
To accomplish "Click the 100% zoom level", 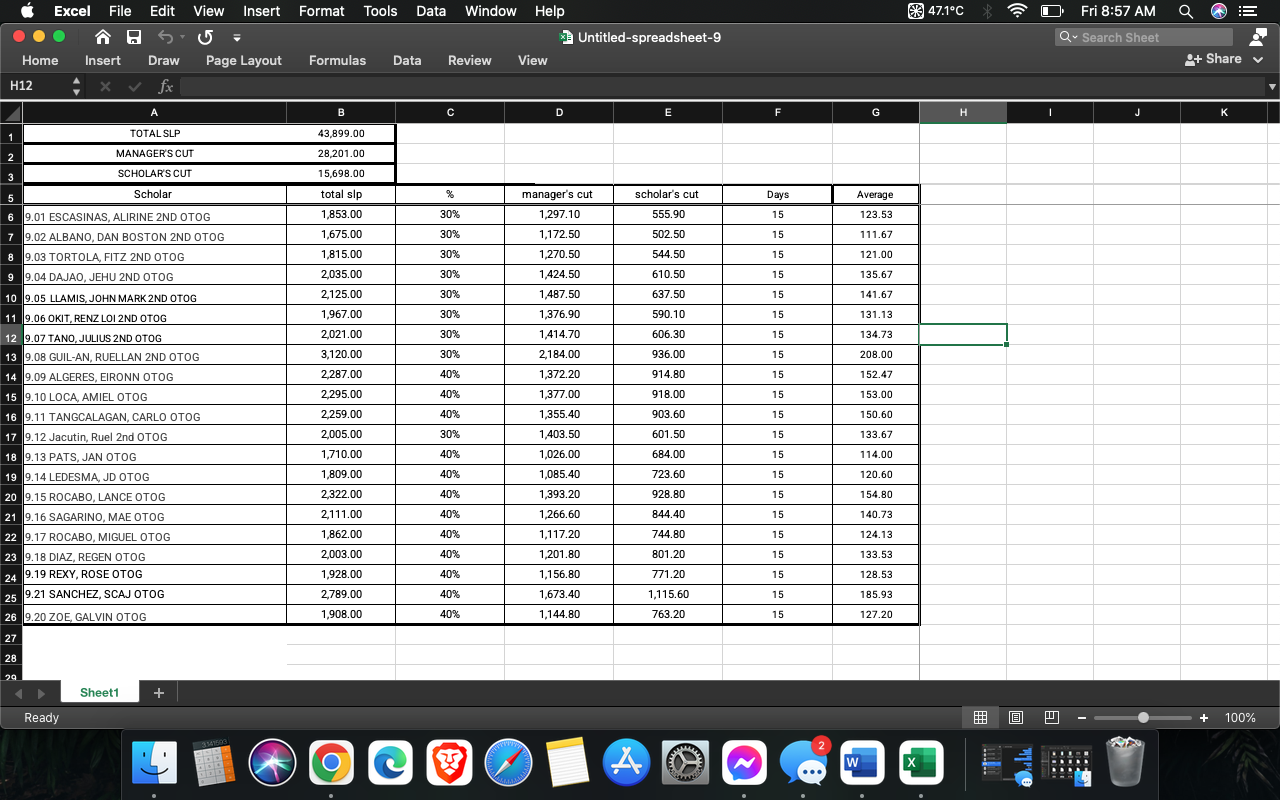I will (1240, 718).
